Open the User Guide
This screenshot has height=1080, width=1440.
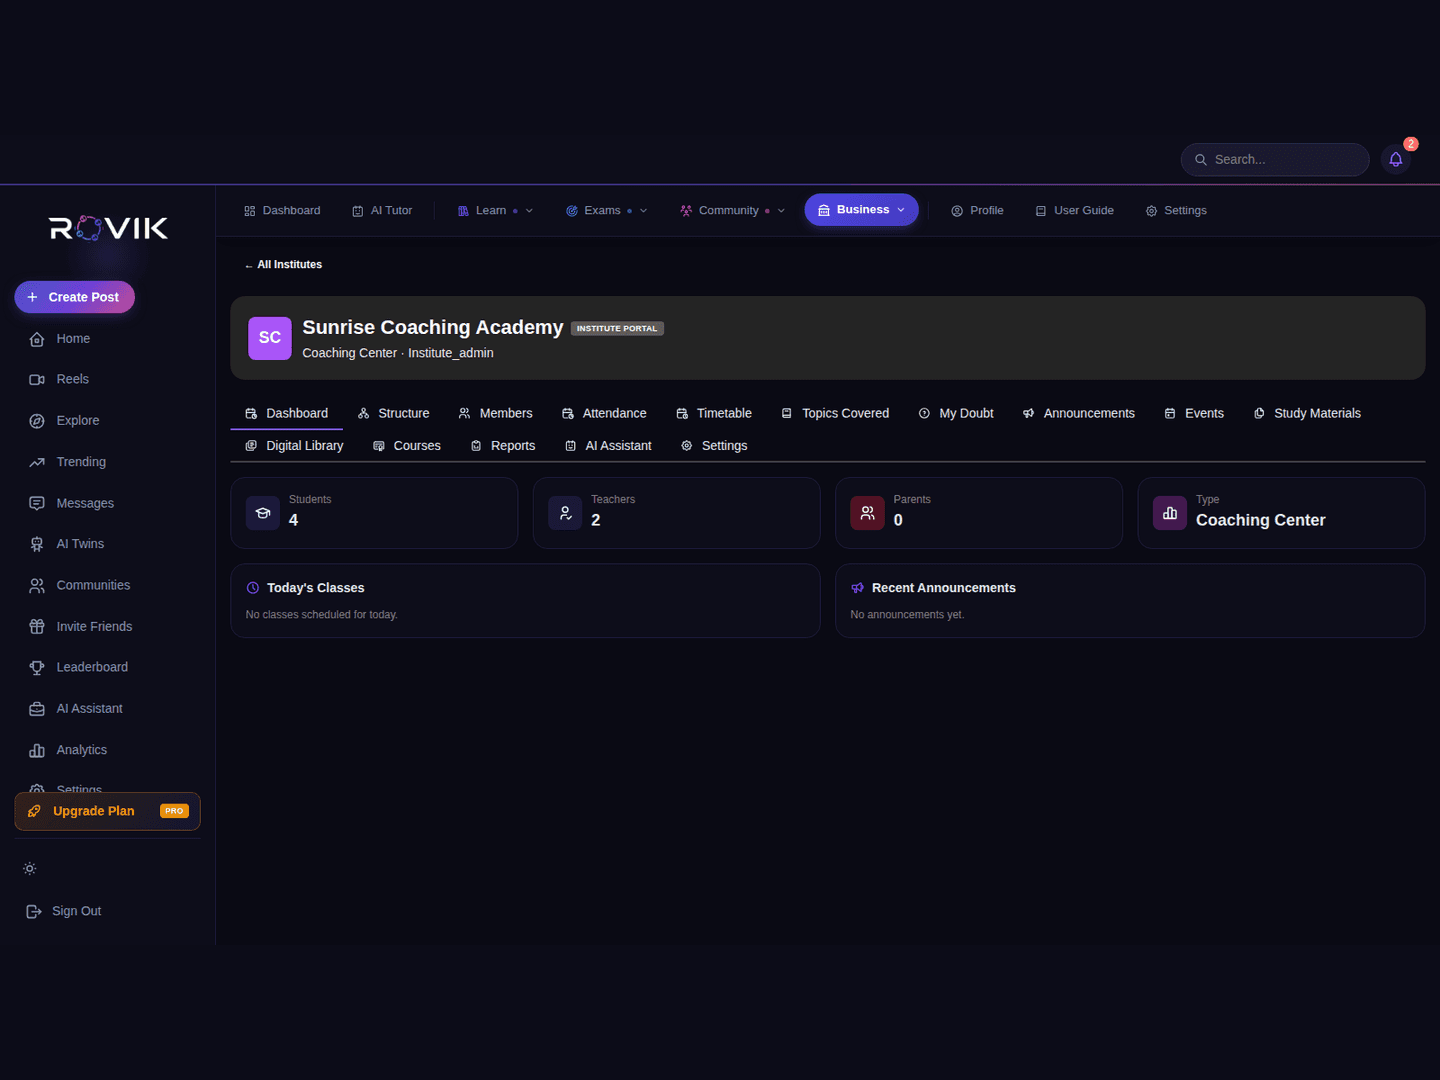[1074, 211]
